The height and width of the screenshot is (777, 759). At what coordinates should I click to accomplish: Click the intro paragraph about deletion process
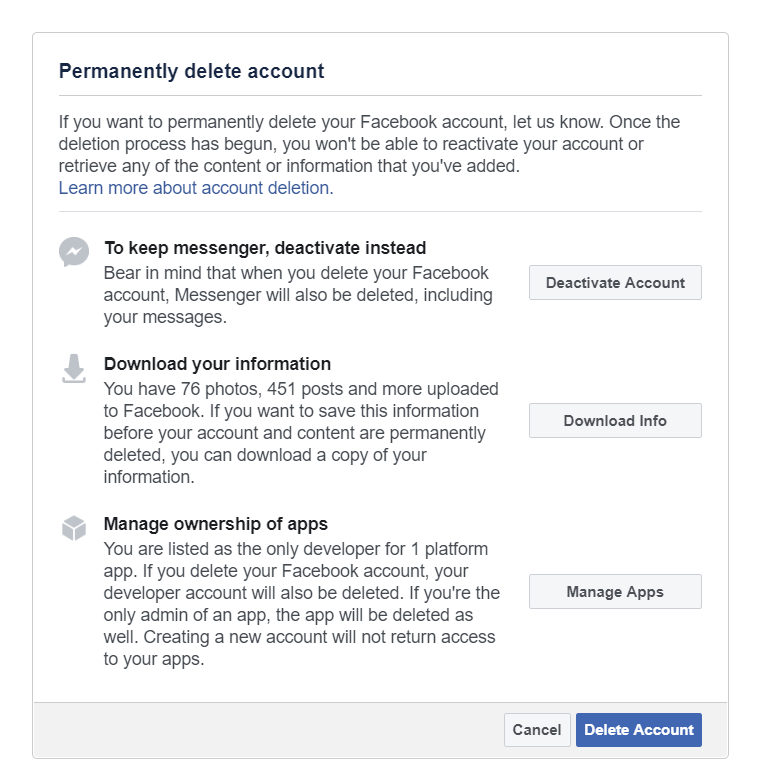[x=368, y=144]
